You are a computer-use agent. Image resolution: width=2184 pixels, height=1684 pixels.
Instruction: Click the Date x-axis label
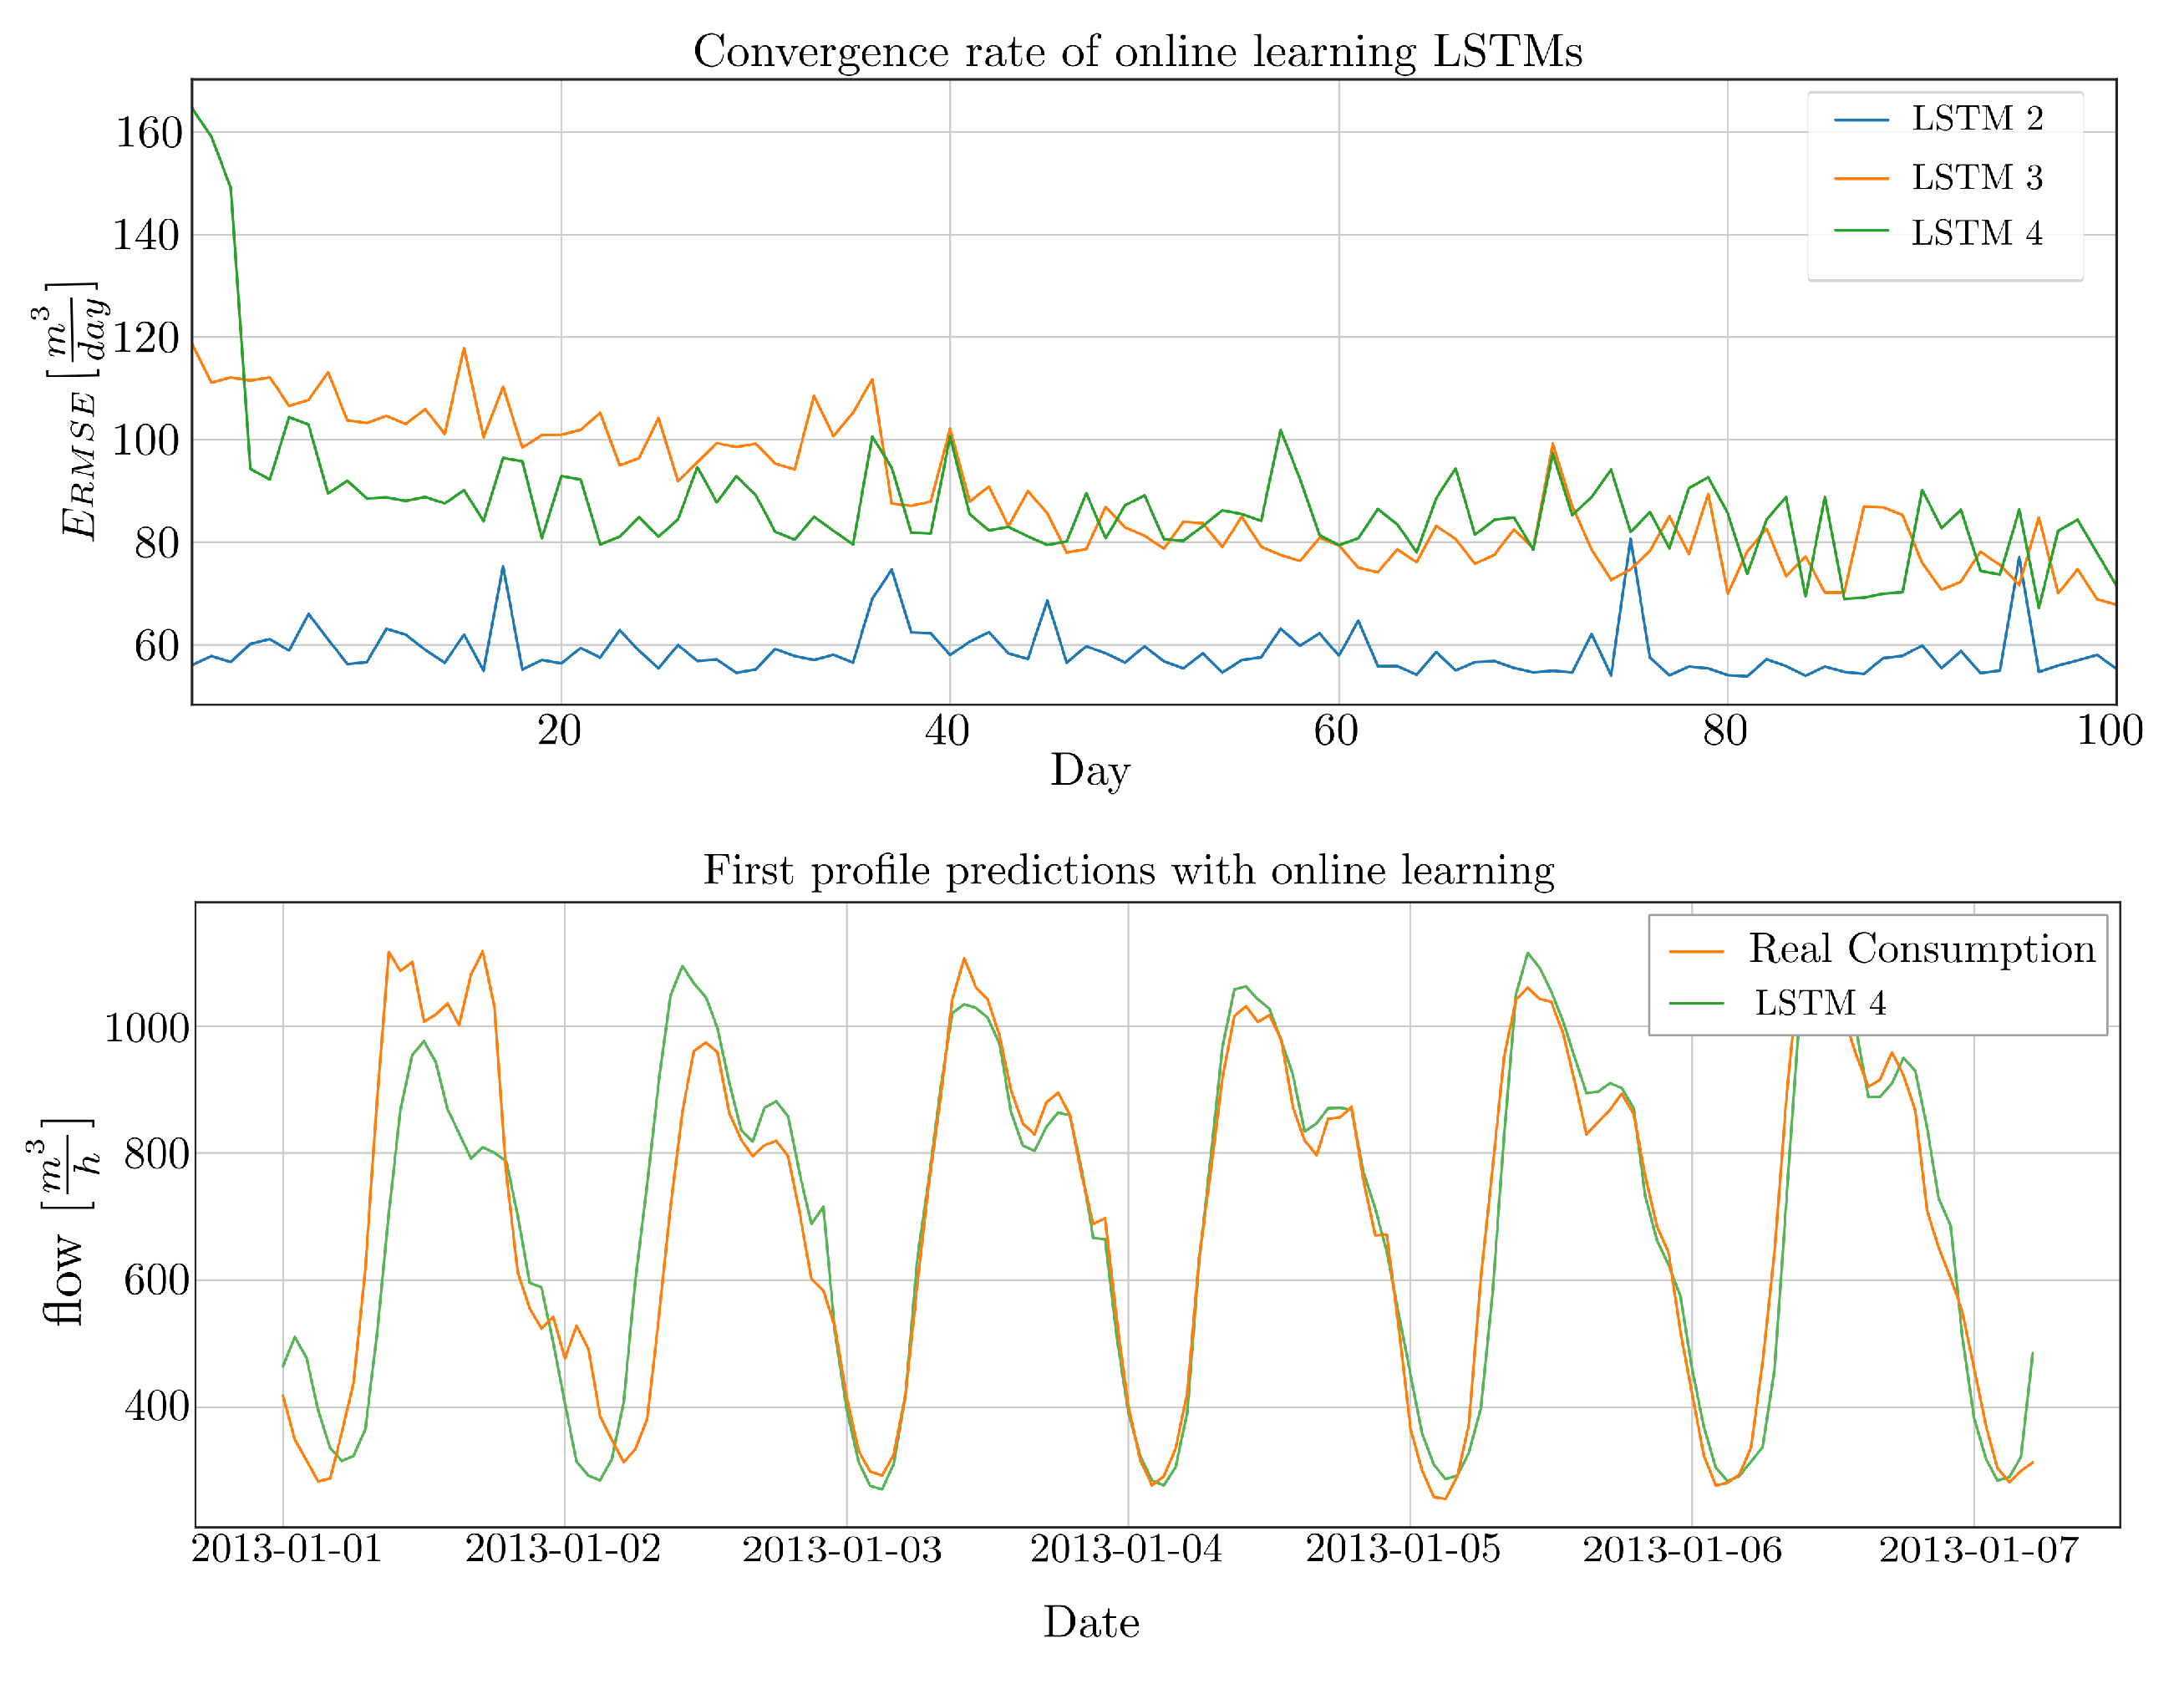point(1091,1622)
